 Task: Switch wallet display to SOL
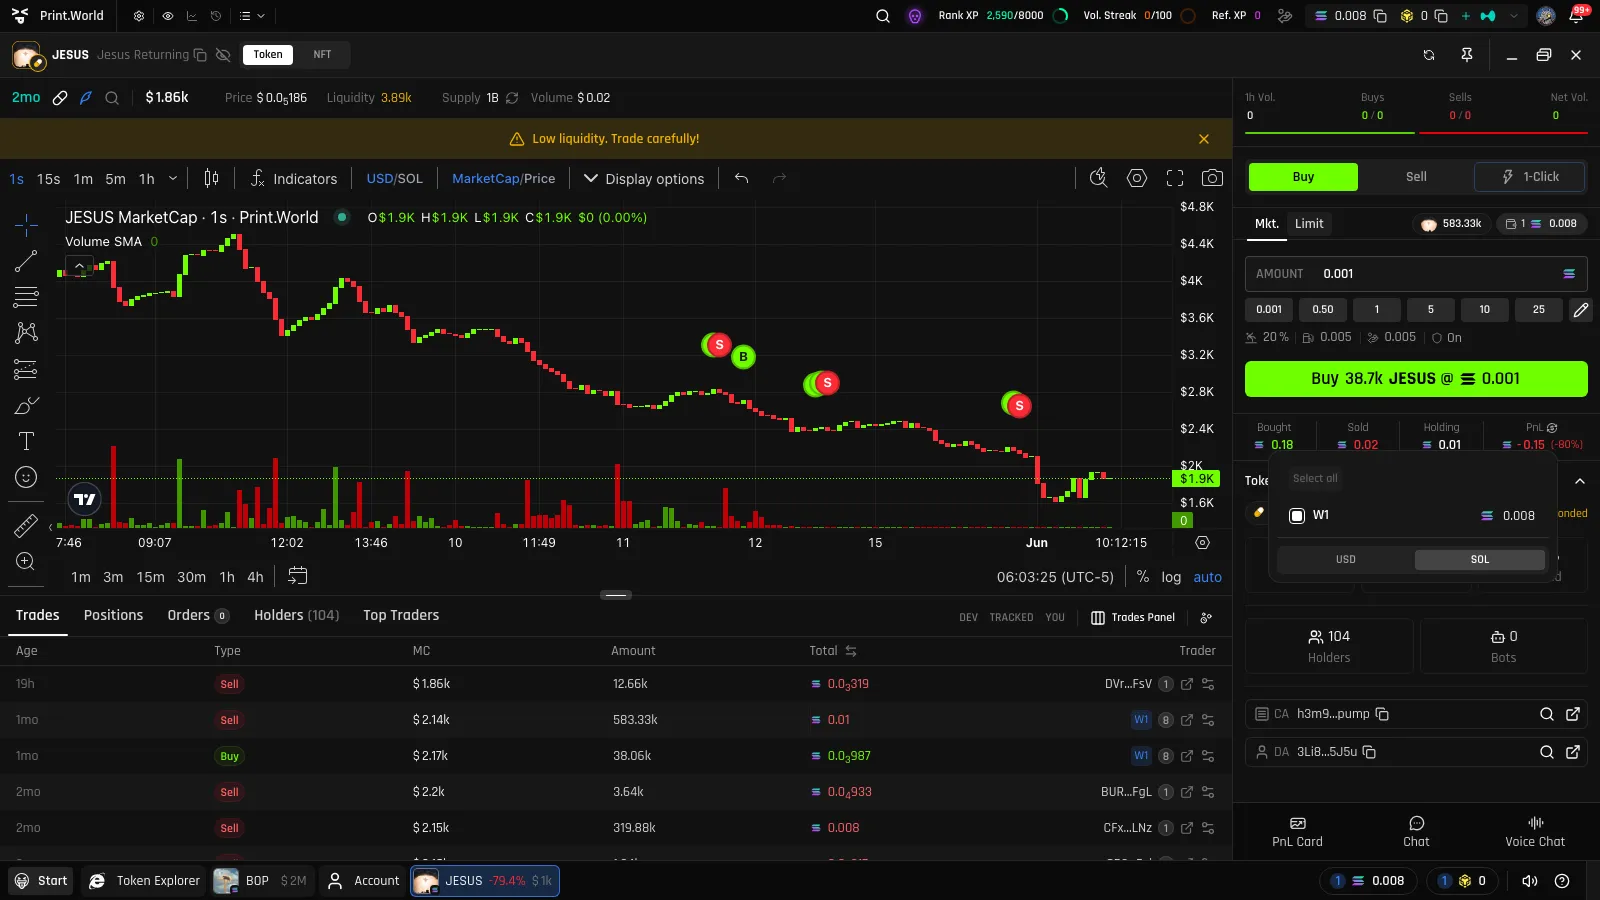pos(1480,560)
